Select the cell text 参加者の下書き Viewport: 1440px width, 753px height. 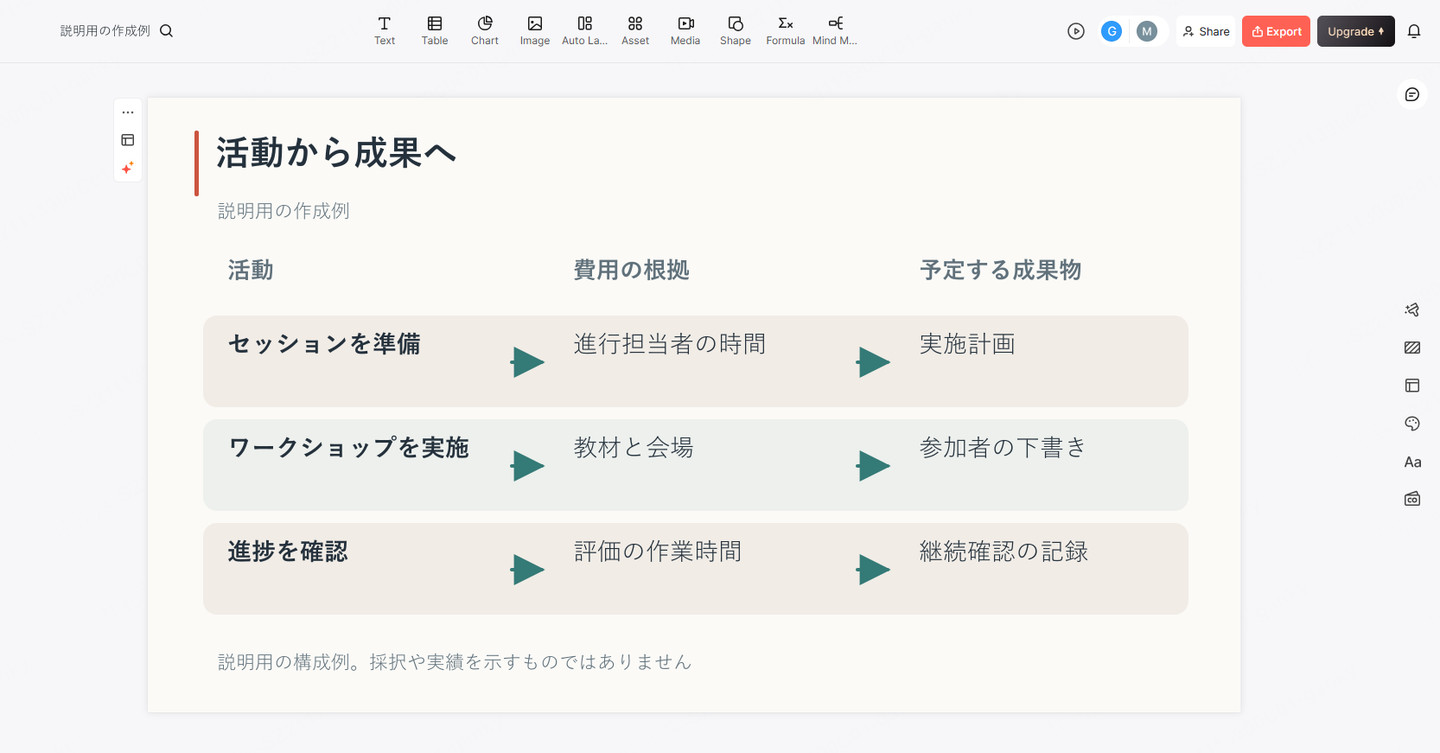(1003, 448)
